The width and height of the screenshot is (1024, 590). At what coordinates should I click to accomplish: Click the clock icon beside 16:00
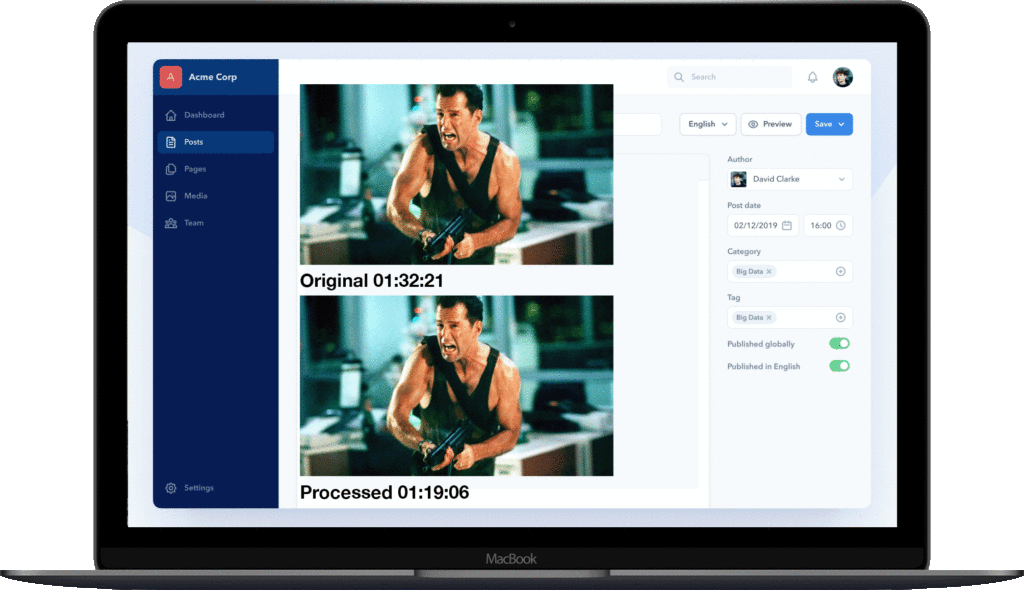click(x=840, y=225)
